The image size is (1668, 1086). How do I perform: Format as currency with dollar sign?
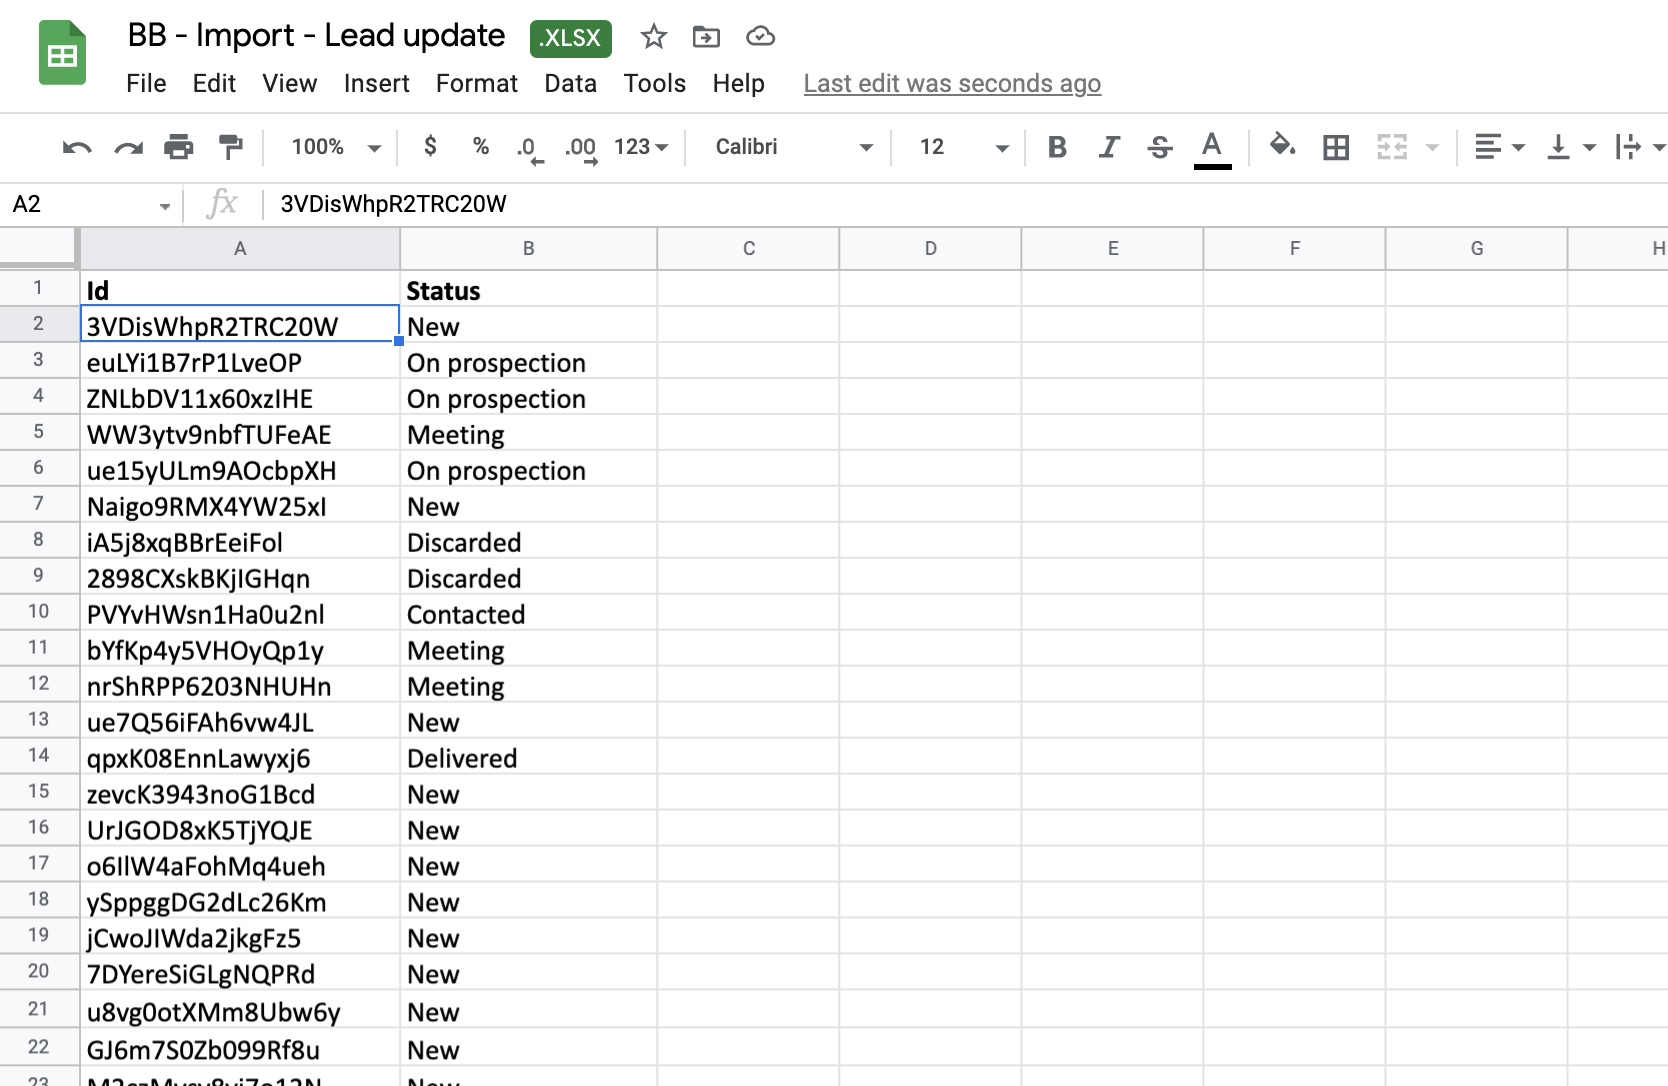click(x=430, y=146)
